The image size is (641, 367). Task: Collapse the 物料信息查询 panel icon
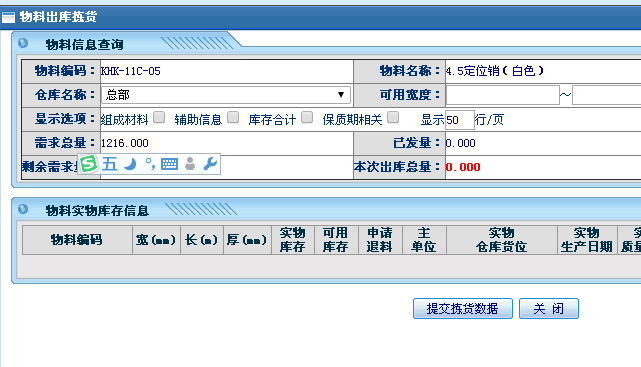point(23,43)
